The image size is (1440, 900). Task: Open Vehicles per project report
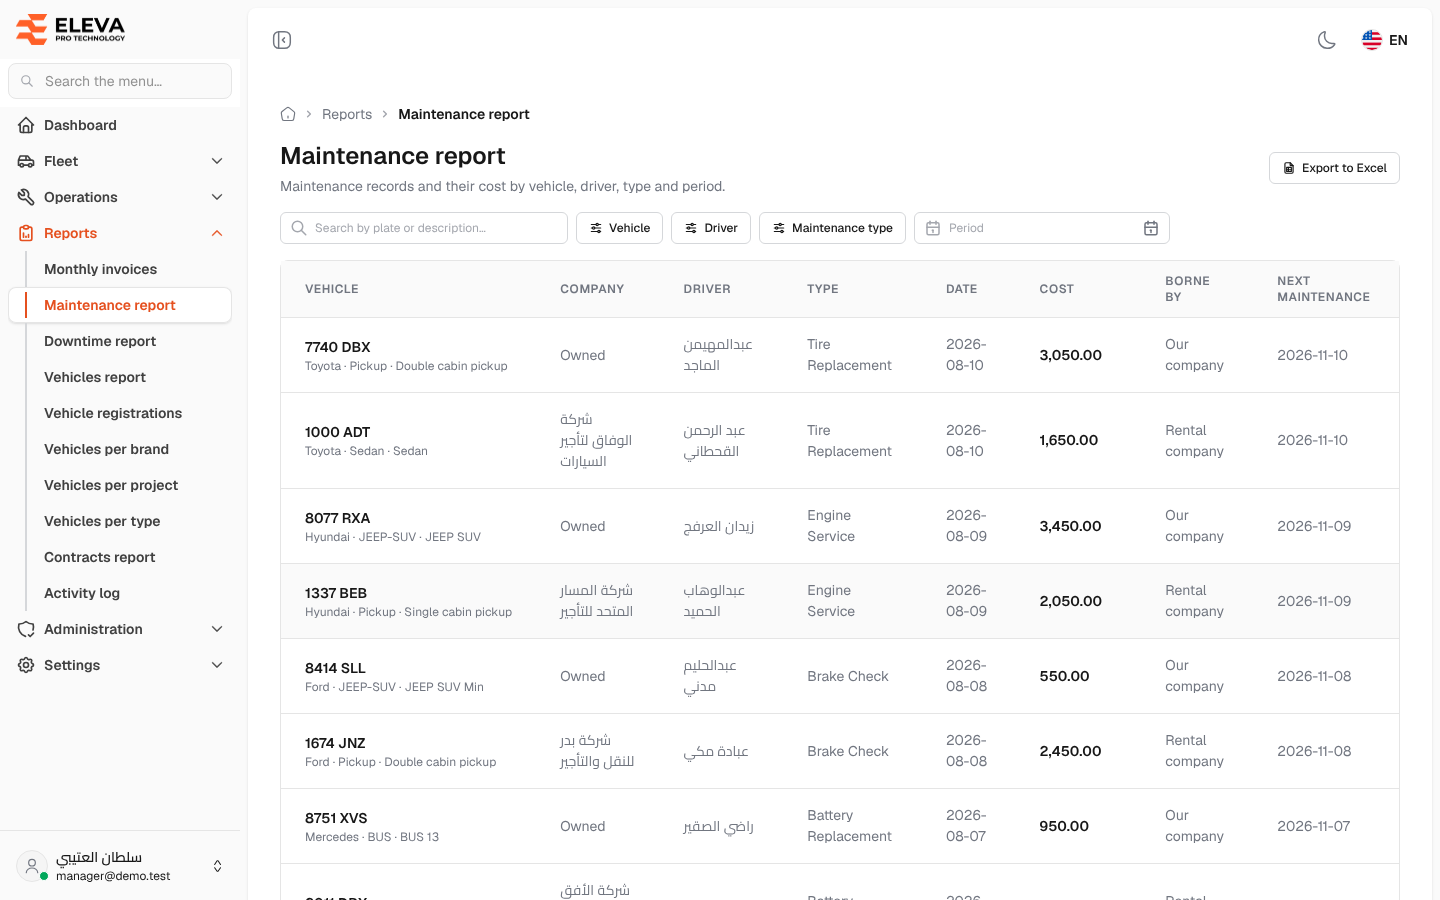pos(111,485)
